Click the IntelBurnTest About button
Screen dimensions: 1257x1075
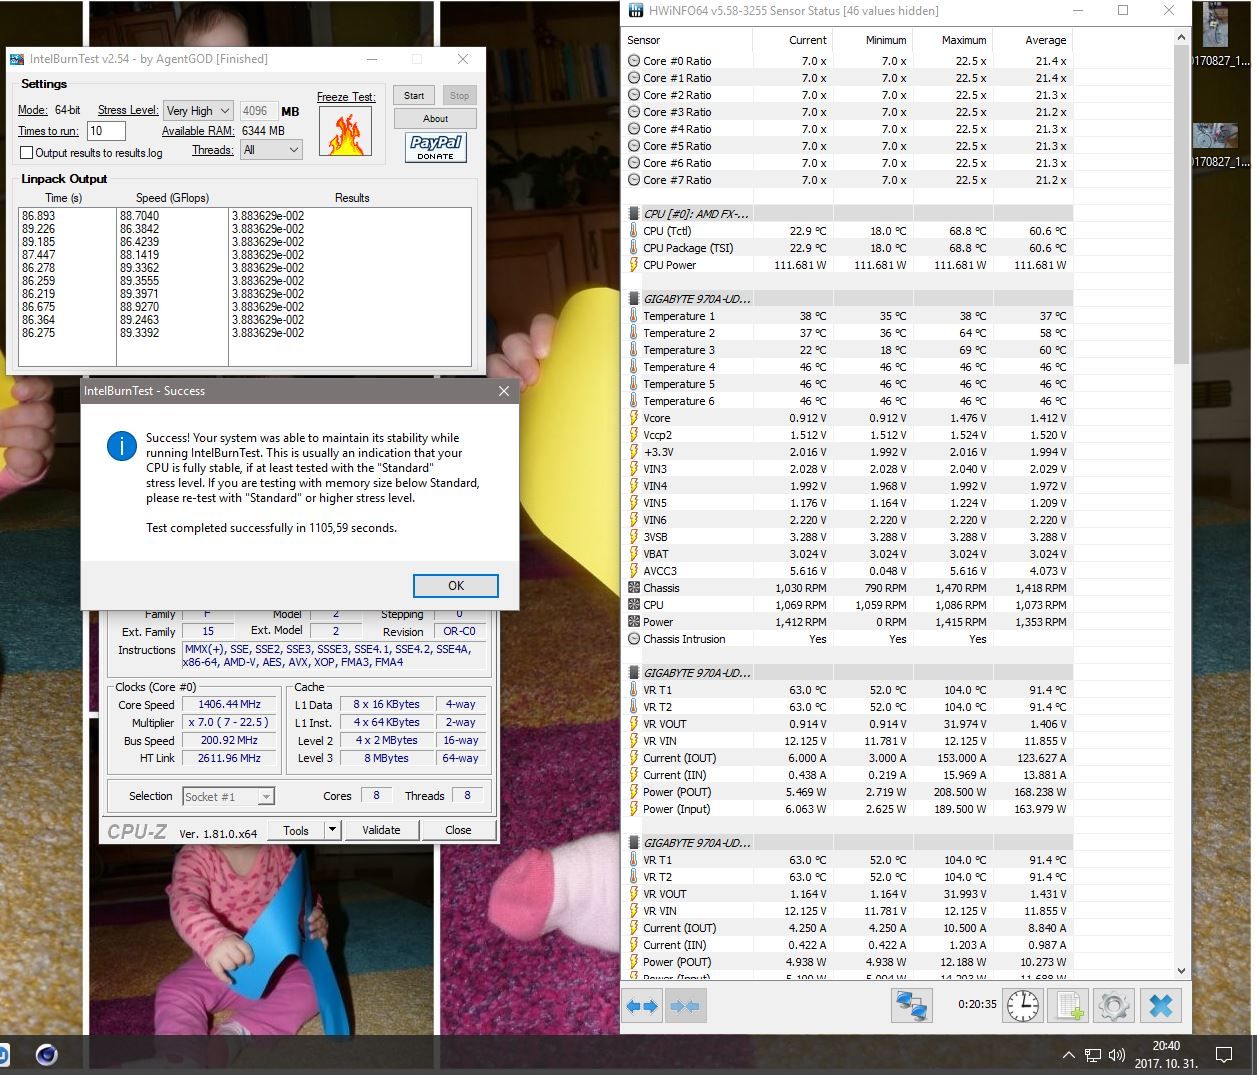pyautogui.click(x=435, y=118)
